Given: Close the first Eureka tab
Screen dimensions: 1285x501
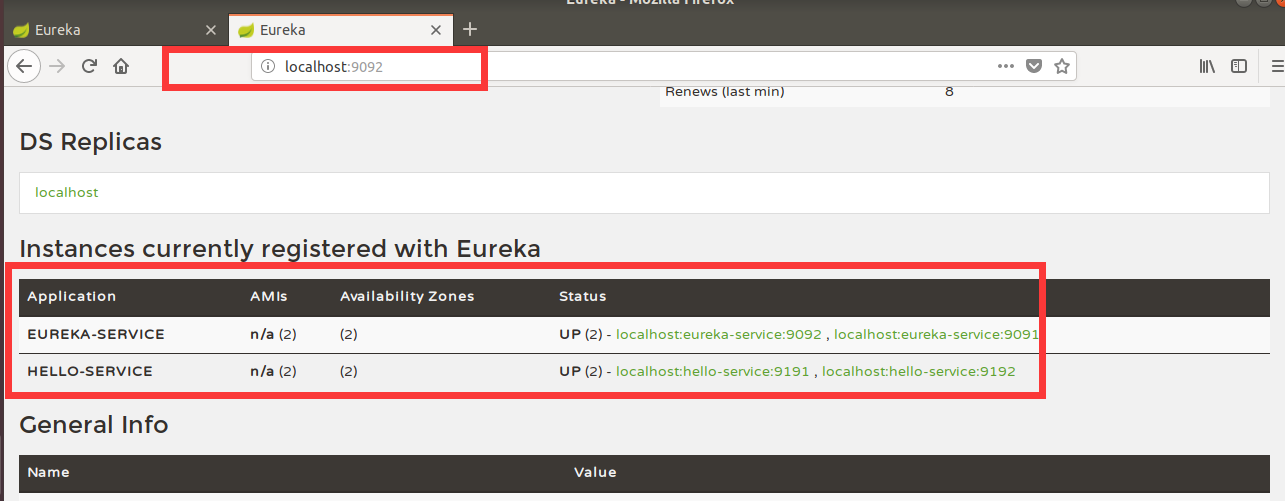Looking at the screenshot, I should pos(210,30).
